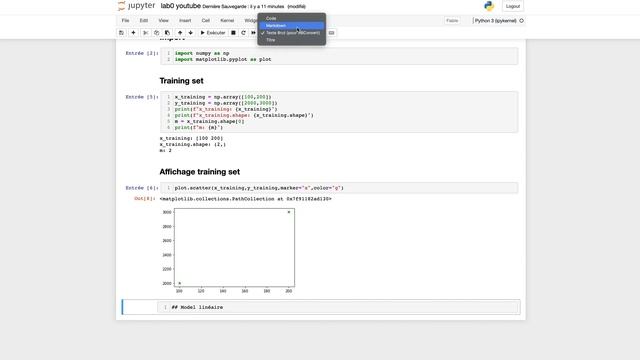
Task: Open the command palette keyboard icon
Action: pyautogui.click(x=331, y=33)
